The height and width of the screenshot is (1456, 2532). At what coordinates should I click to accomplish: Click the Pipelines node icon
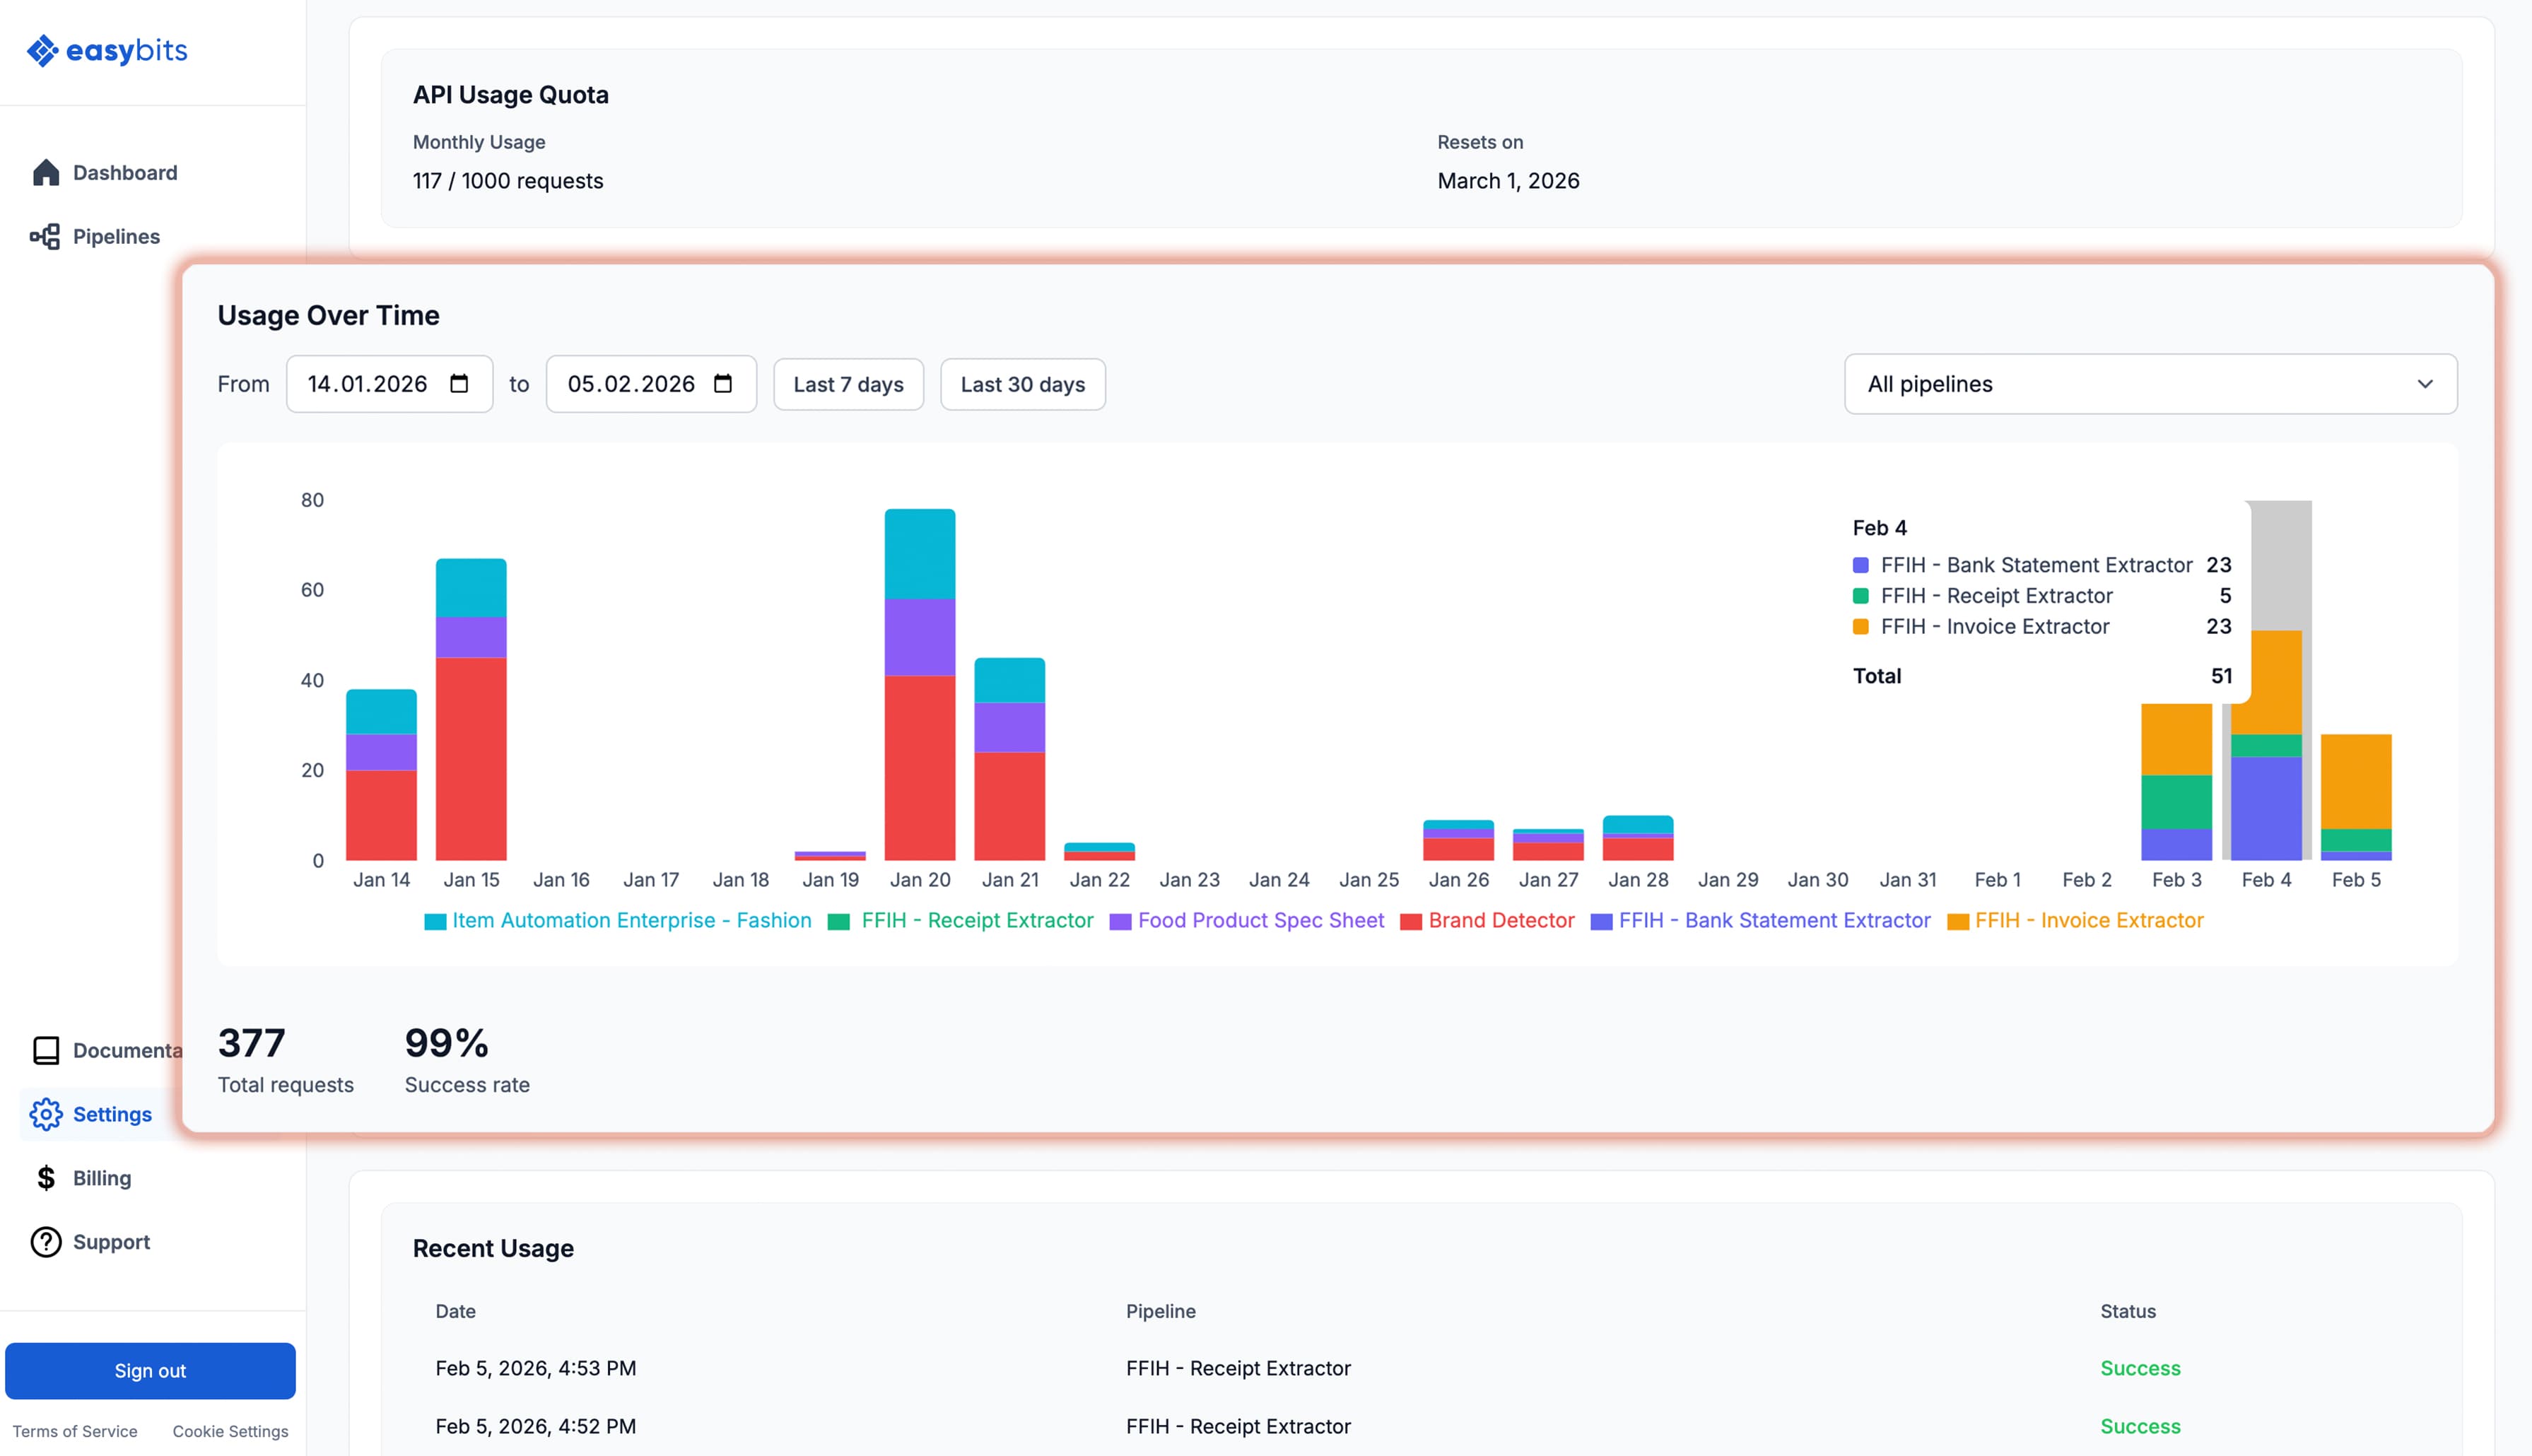(45, 237)
